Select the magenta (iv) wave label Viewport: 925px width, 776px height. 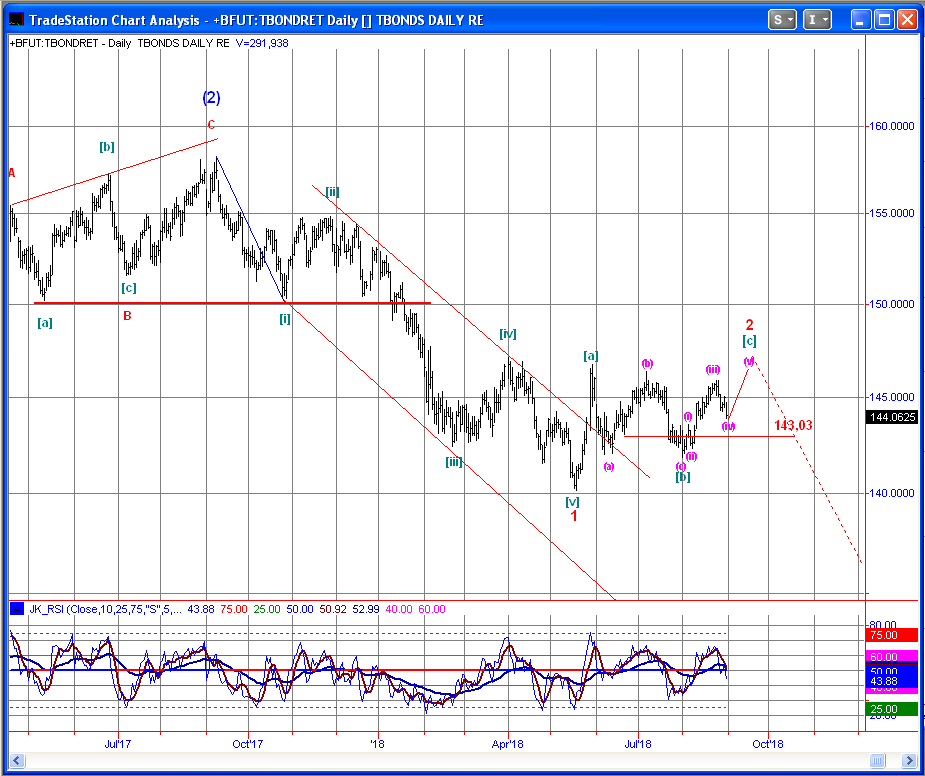pyautogui.click(x=729, y=426)
